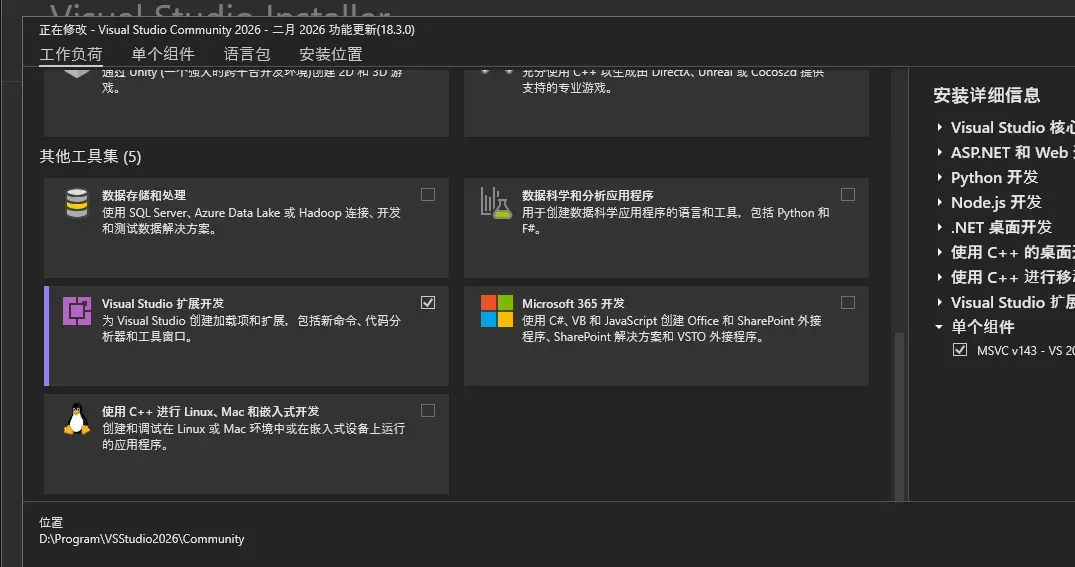Expand the 使用 C++ 的桌面 details node
The image size is (1075, 567).
939,252
